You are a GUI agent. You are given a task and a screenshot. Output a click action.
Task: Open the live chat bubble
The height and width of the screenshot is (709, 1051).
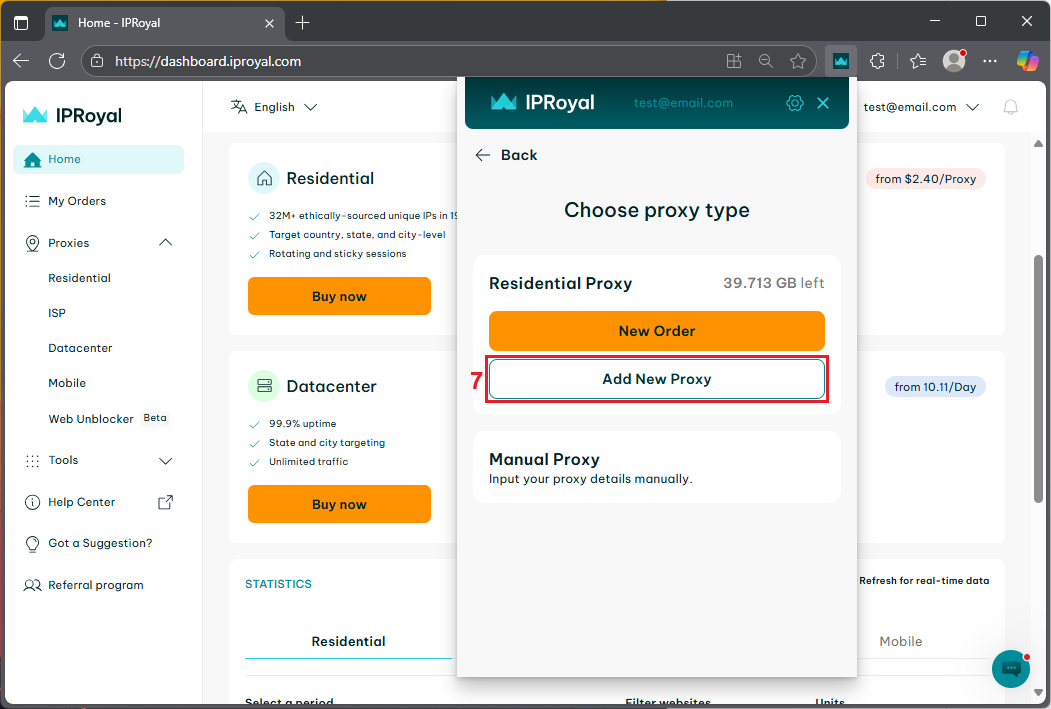tap(1010, 668)
